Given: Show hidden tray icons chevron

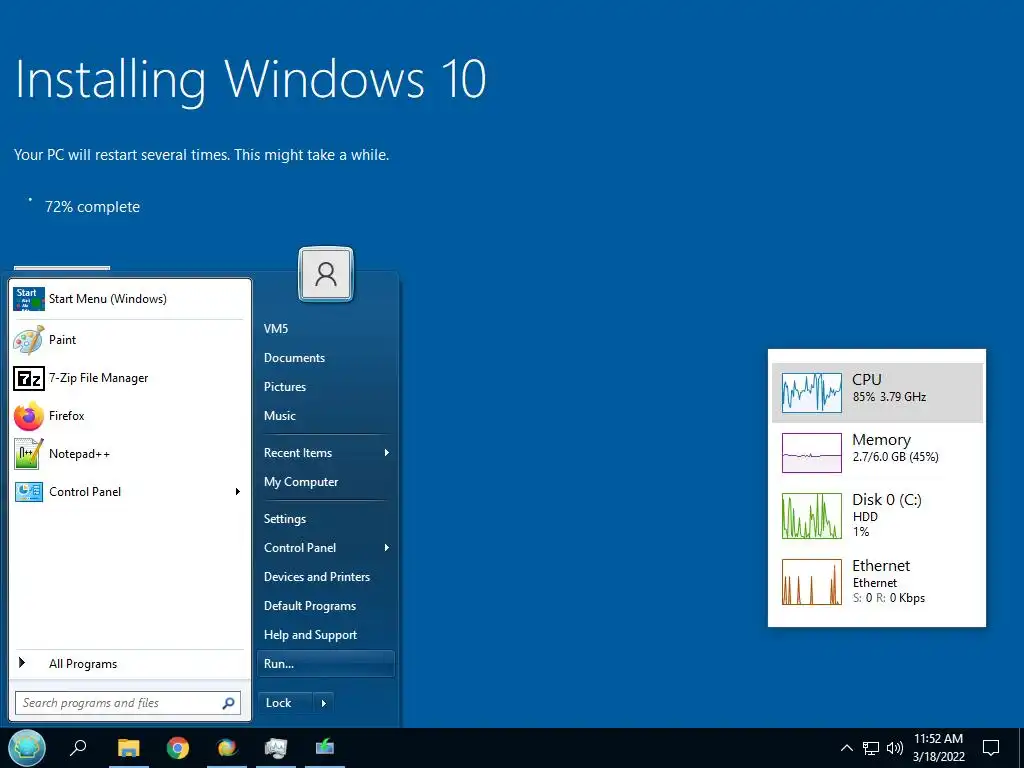Looking at the screenshot, I should click(846, 748).
